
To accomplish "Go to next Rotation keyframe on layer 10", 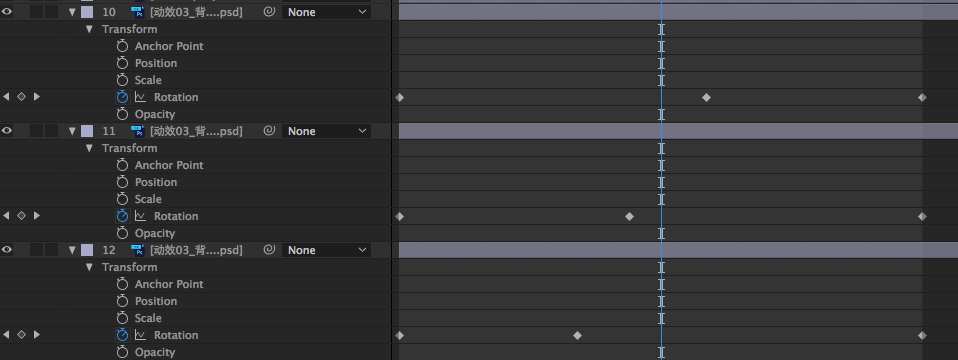I will tap(37, 97).
